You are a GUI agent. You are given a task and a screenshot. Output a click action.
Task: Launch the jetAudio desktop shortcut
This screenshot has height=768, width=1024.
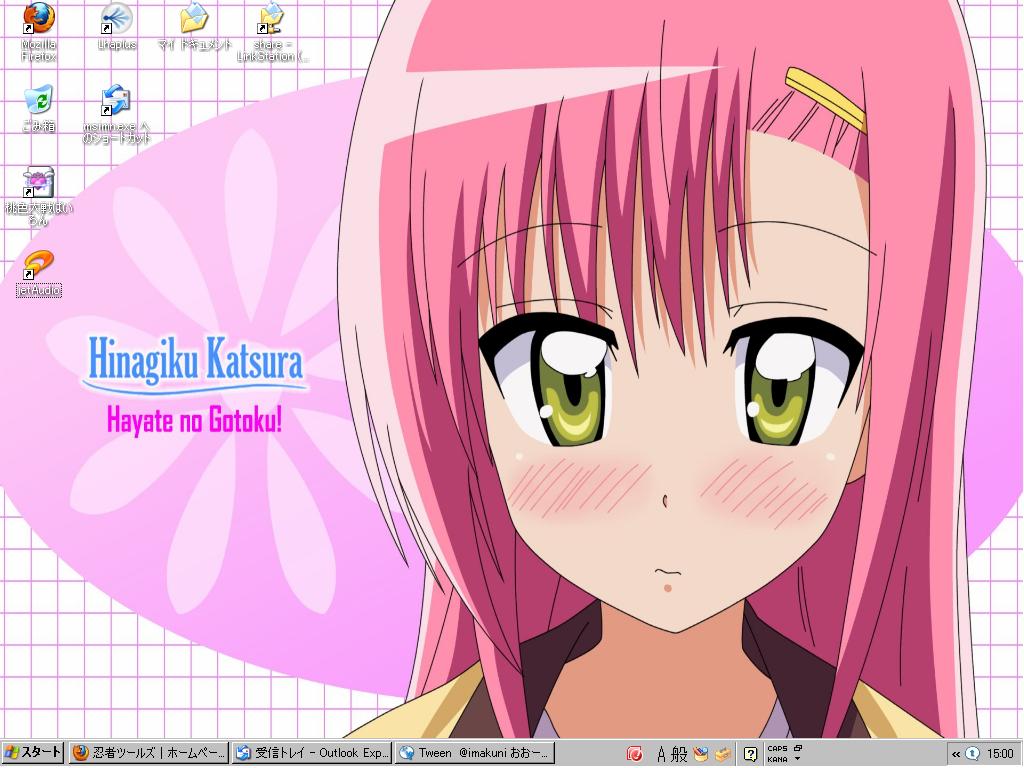point(39,273)
